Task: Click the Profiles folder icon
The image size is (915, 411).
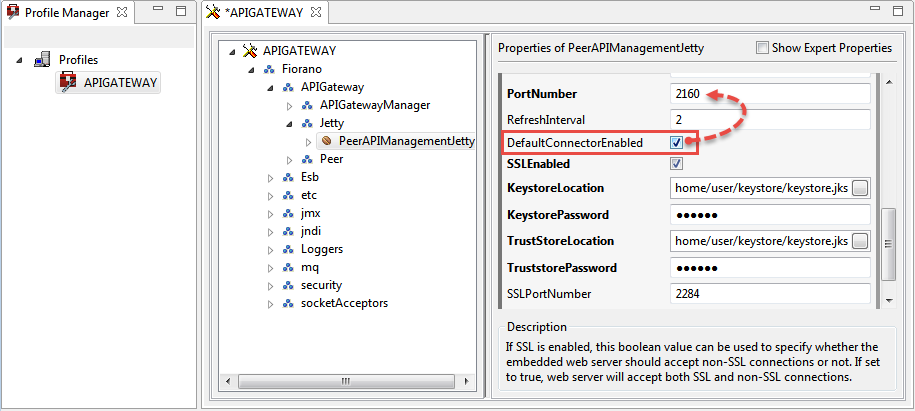Action: [43, 60]
